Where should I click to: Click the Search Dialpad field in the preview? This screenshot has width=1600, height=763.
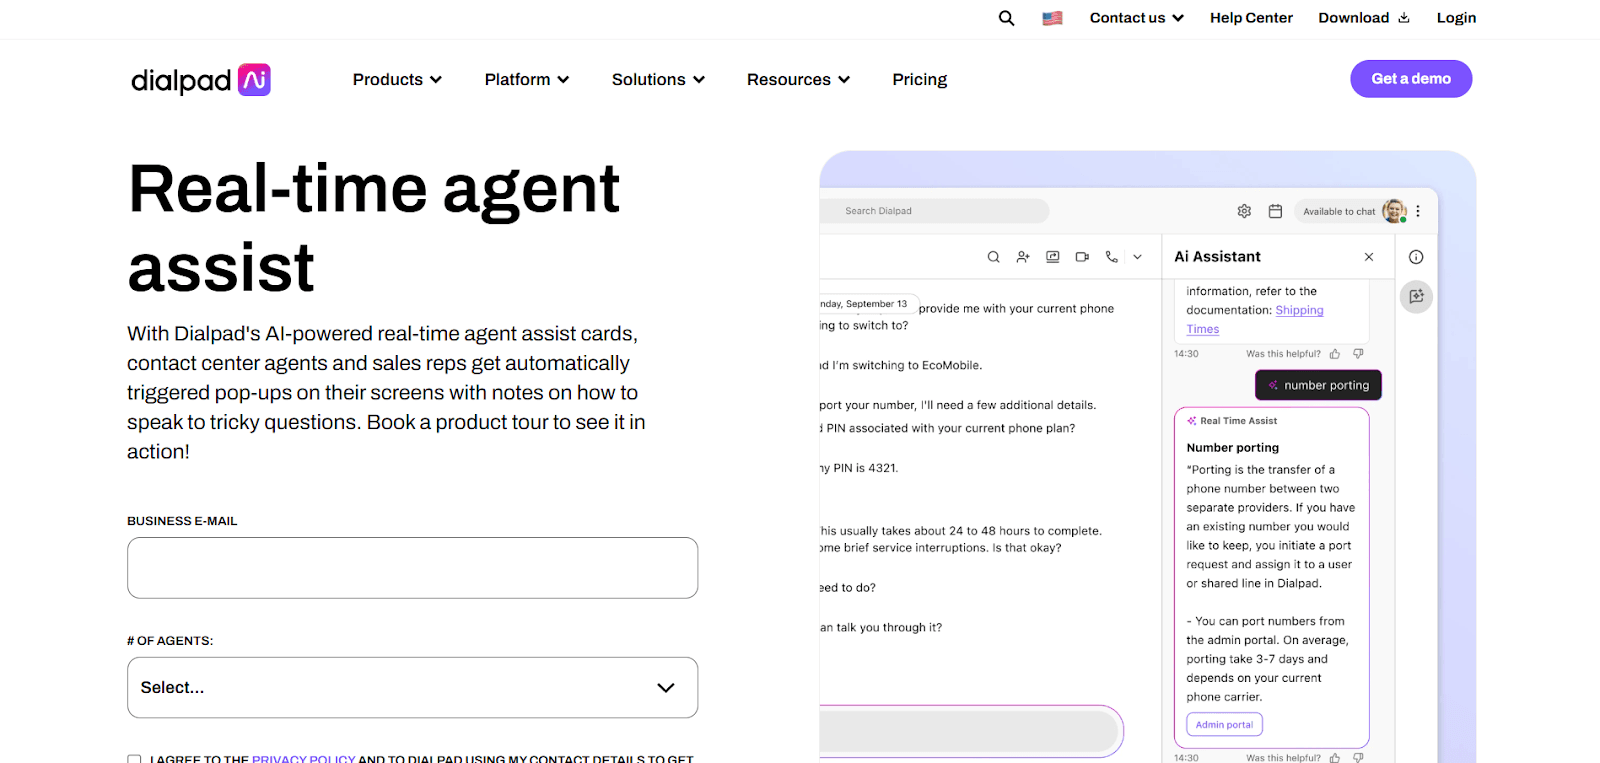click(x=934, y=211)
